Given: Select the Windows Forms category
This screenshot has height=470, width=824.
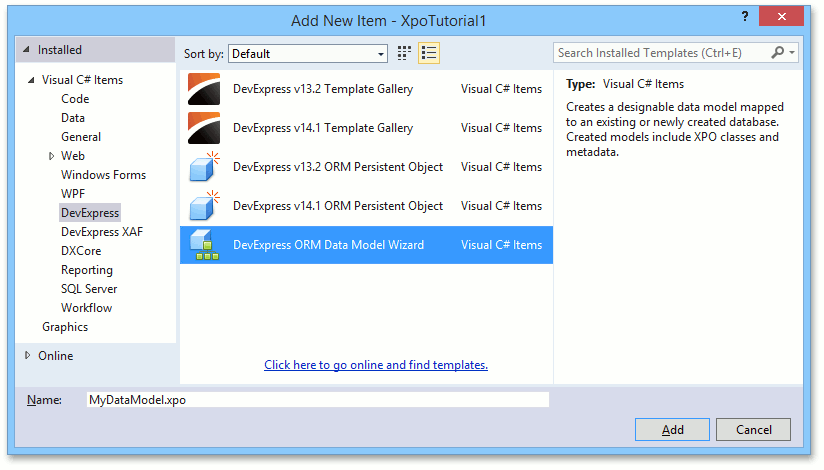Looking at the screenshot, I should pos(103,175).
